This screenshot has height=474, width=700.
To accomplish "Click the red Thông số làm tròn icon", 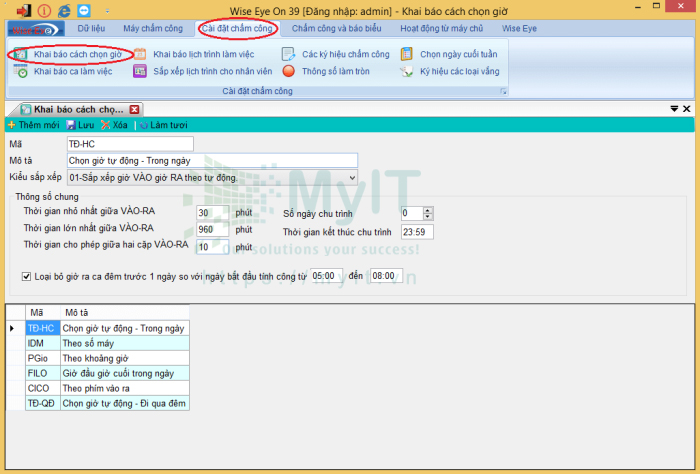I will click(x=288, y=71).
